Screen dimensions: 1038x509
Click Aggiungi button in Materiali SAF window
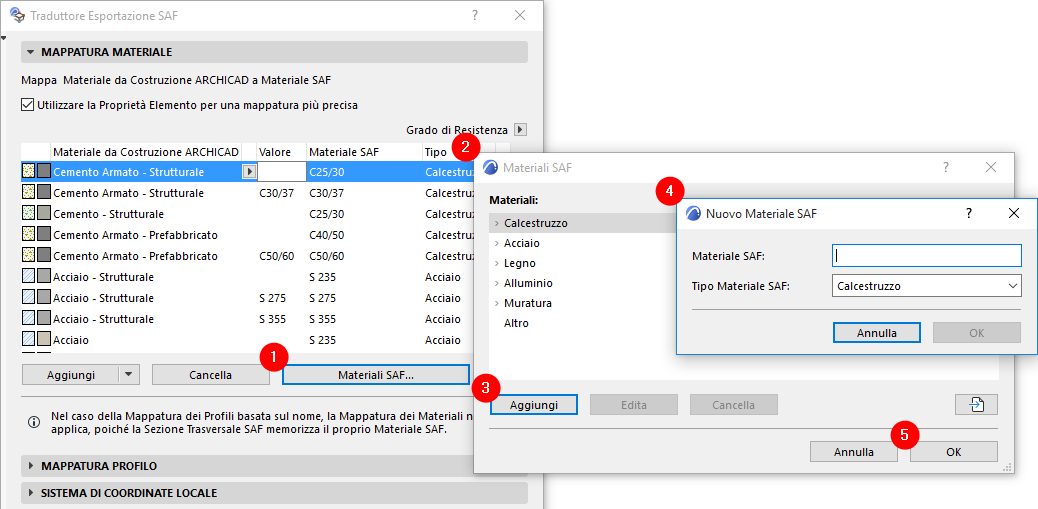pos(534,404)
